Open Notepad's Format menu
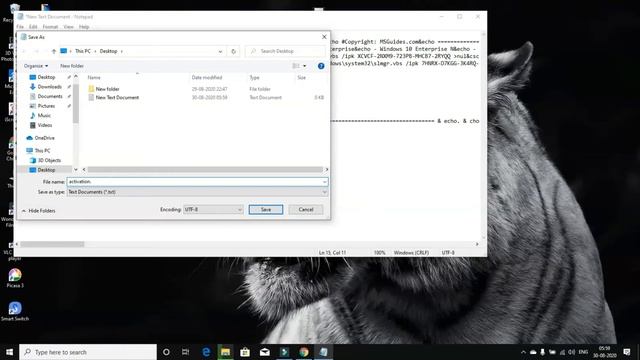Screen dimensions: 640x360 pos(50,27)
